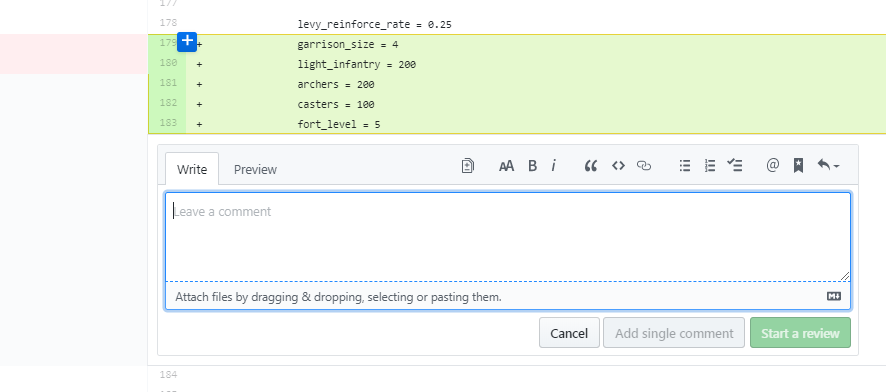This screenshot has width=886, height=392.
Task: Insert a quote with quotation icon
Action: pyautogui.click(x=590, y=165)
